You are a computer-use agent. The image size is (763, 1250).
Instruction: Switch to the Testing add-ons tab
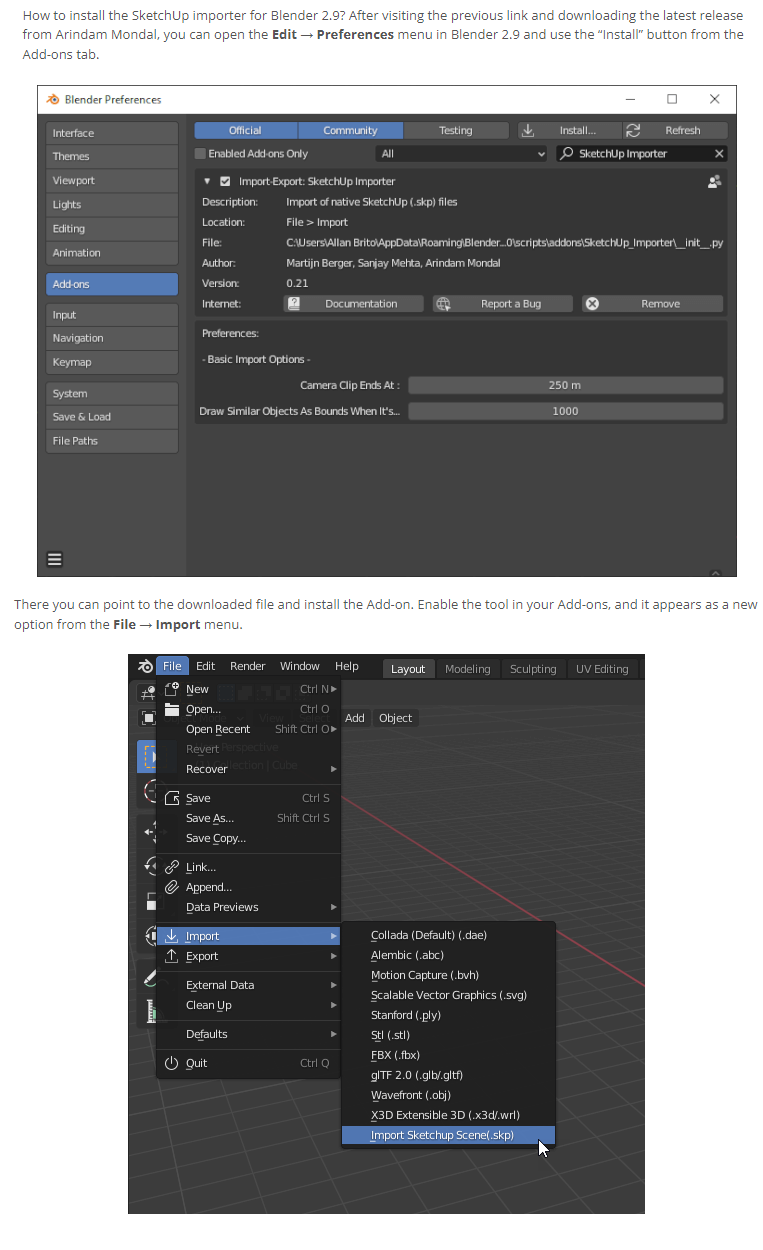coord(456,130)
